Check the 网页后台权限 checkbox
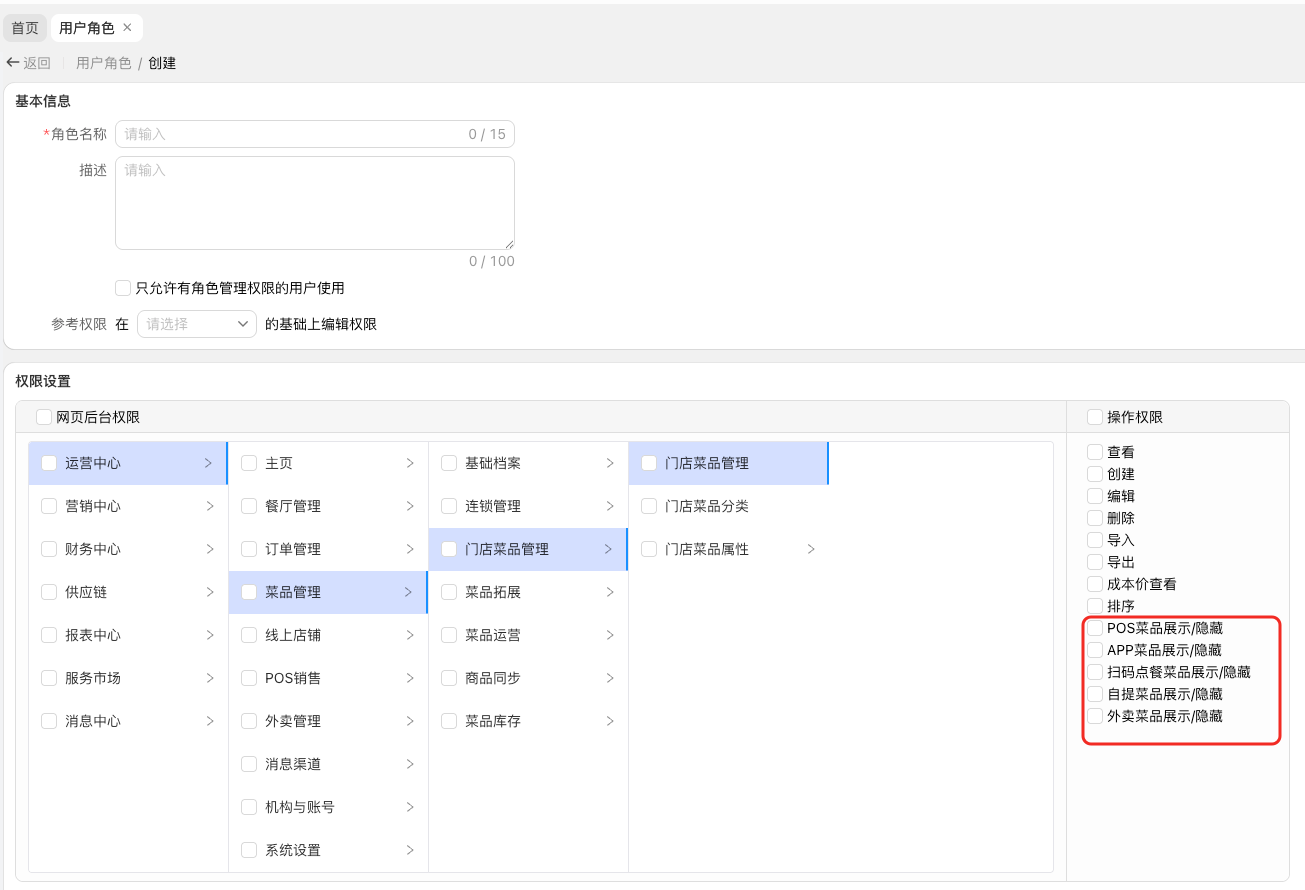 pos(44,417)
